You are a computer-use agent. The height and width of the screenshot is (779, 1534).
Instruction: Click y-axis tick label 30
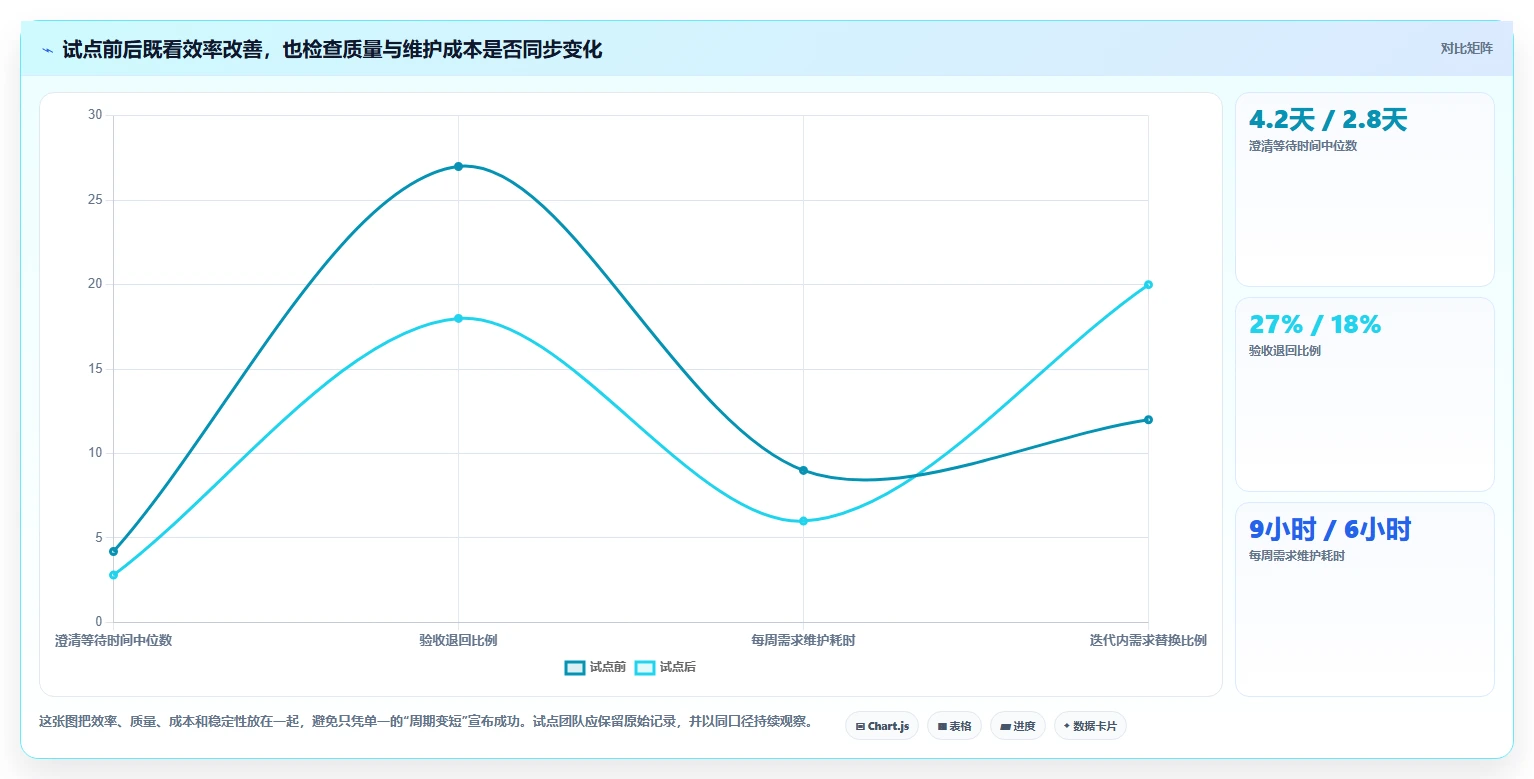coord(96,115)
